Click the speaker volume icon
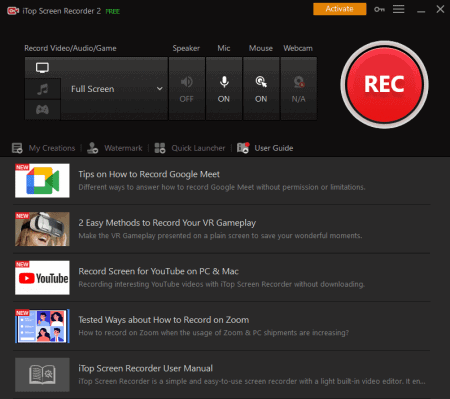Viewport: 450px width, 399px height. (186, 82)
